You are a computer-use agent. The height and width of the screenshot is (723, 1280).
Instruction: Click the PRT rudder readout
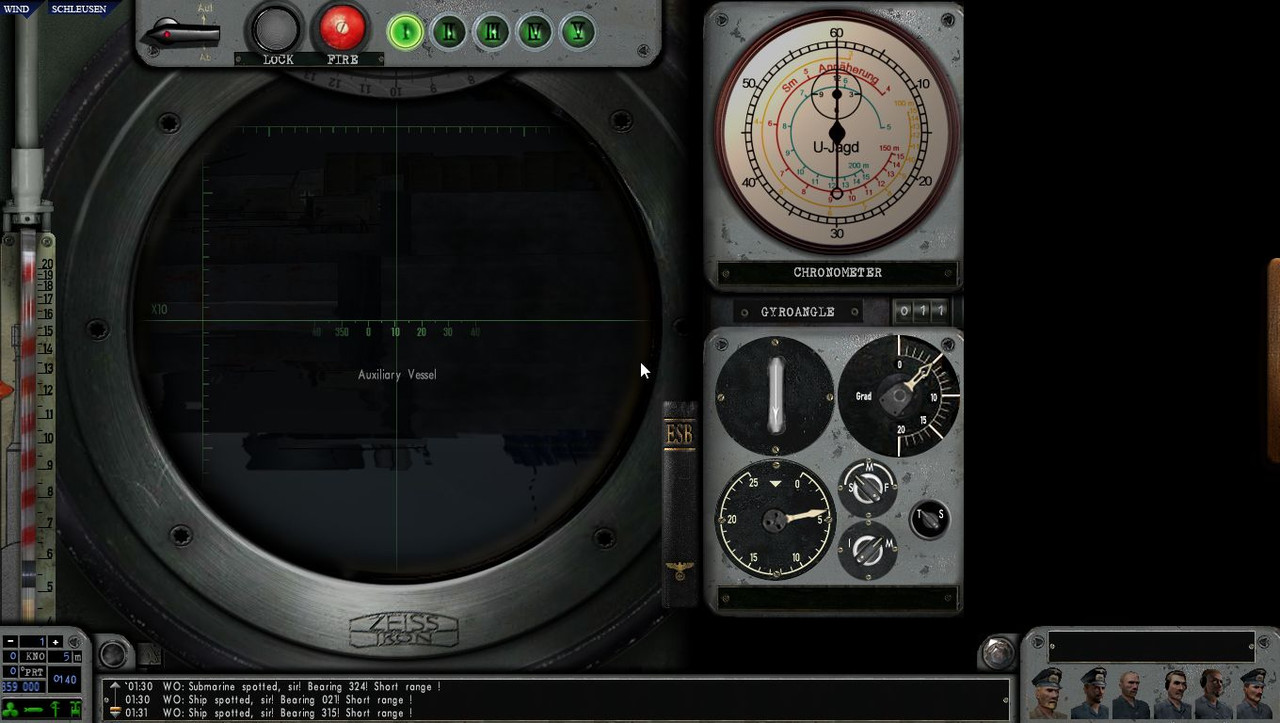point(24,672)
